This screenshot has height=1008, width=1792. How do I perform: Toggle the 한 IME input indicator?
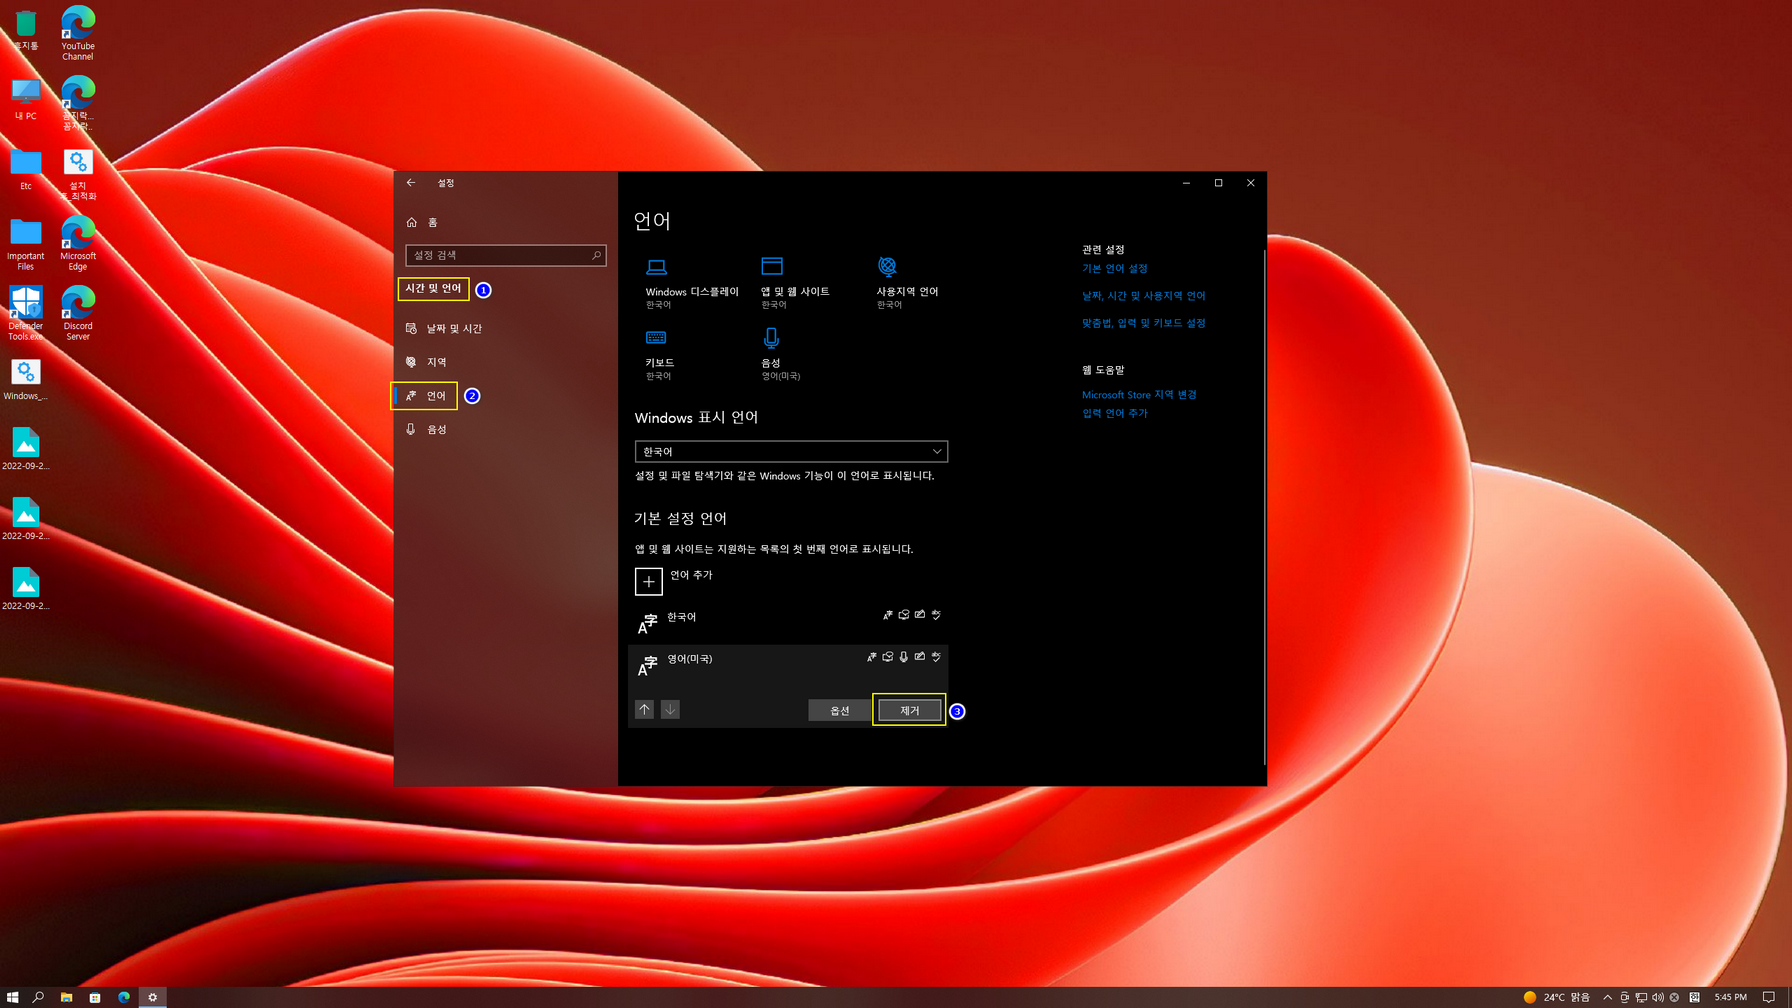(x=1695, y=997)
